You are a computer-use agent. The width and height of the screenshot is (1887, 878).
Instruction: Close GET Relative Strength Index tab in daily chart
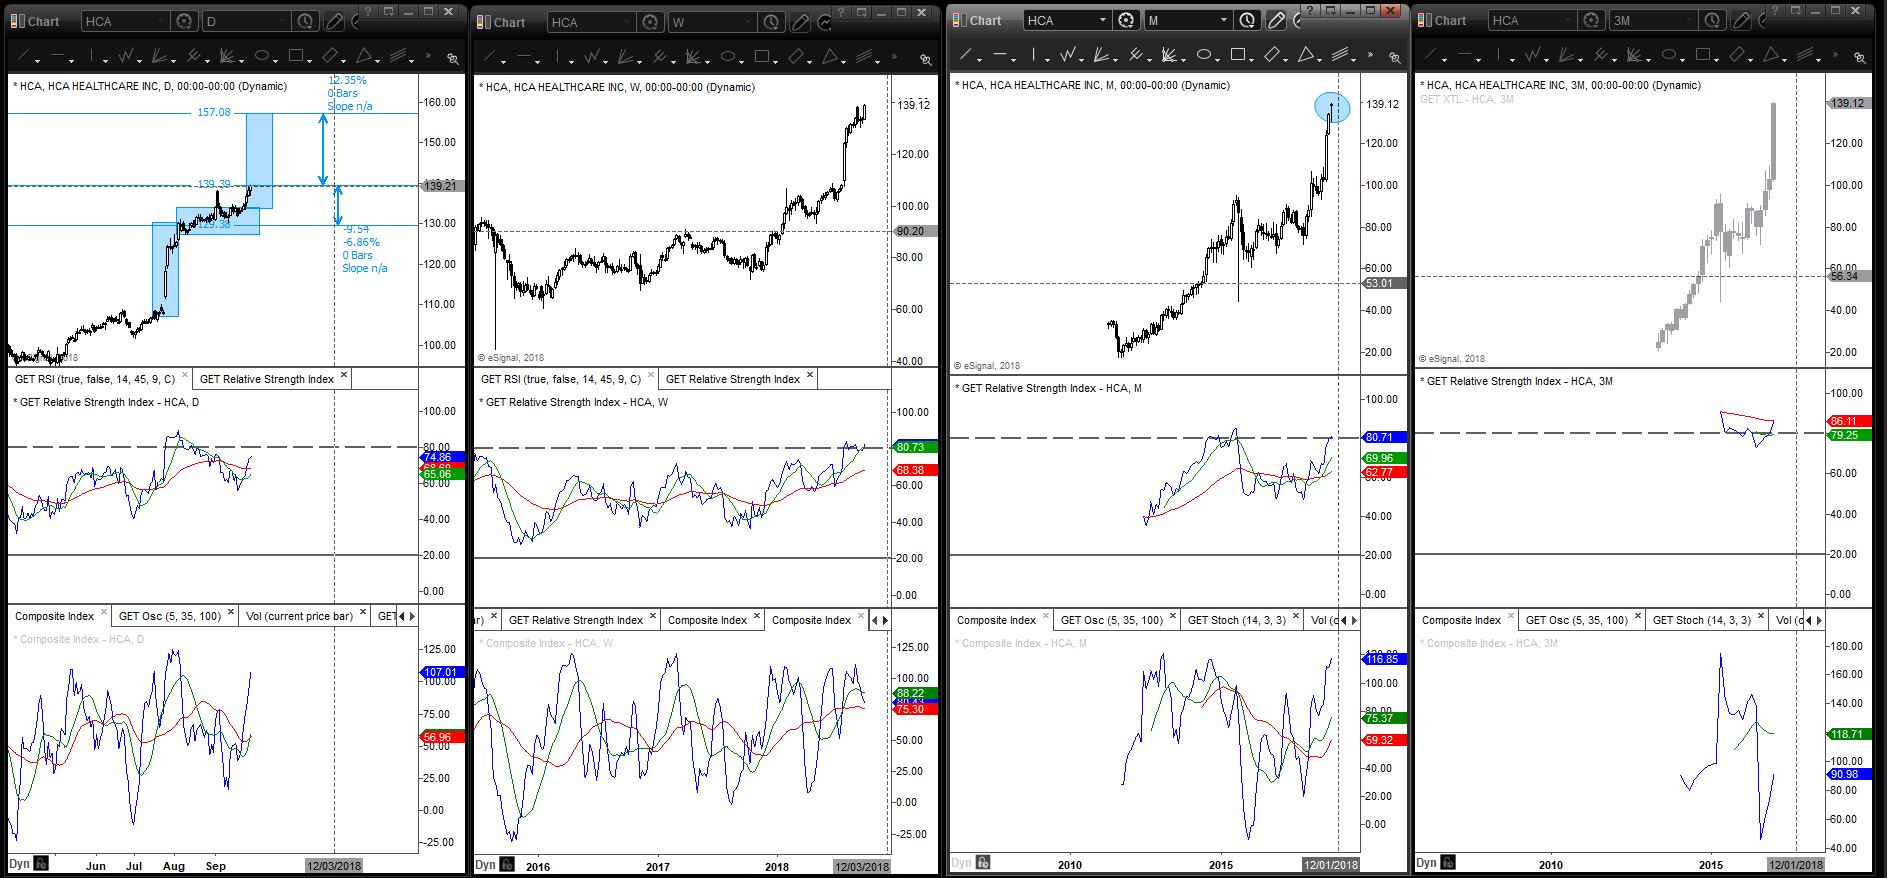[x=344, y=375]
